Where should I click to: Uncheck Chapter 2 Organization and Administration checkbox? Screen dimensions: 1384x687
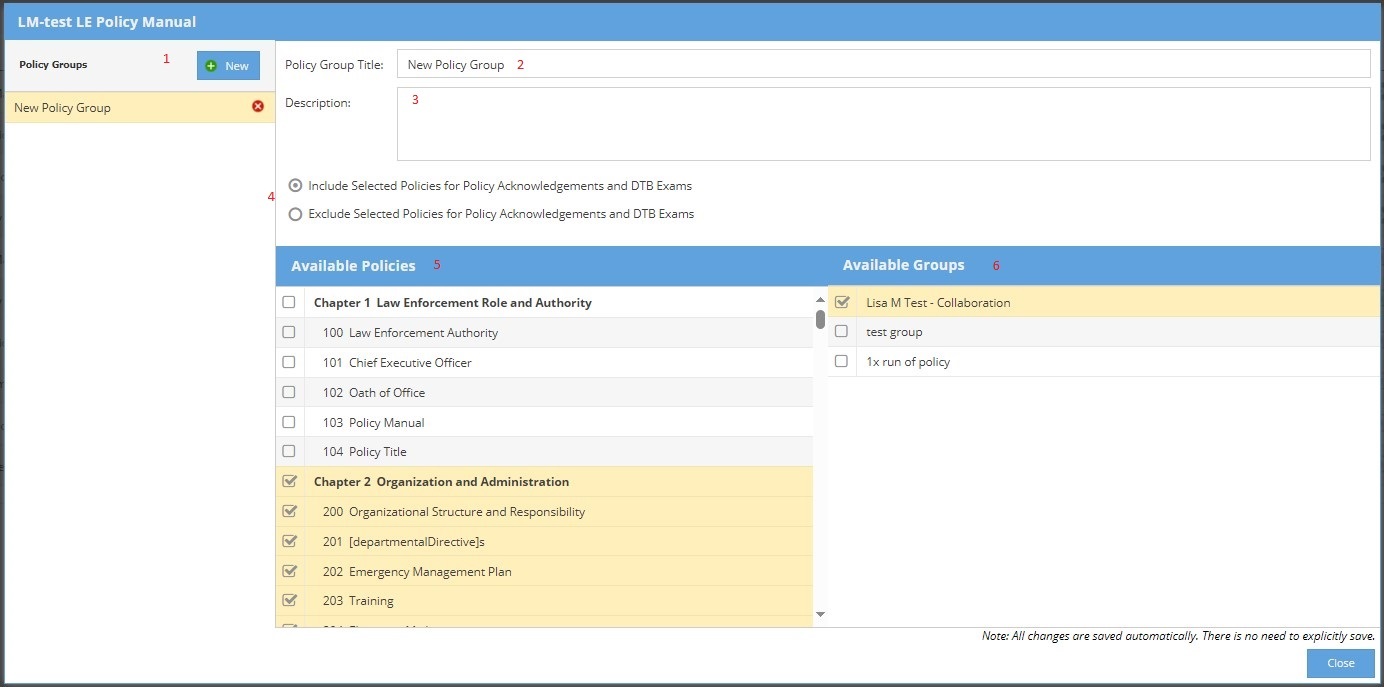290,481
